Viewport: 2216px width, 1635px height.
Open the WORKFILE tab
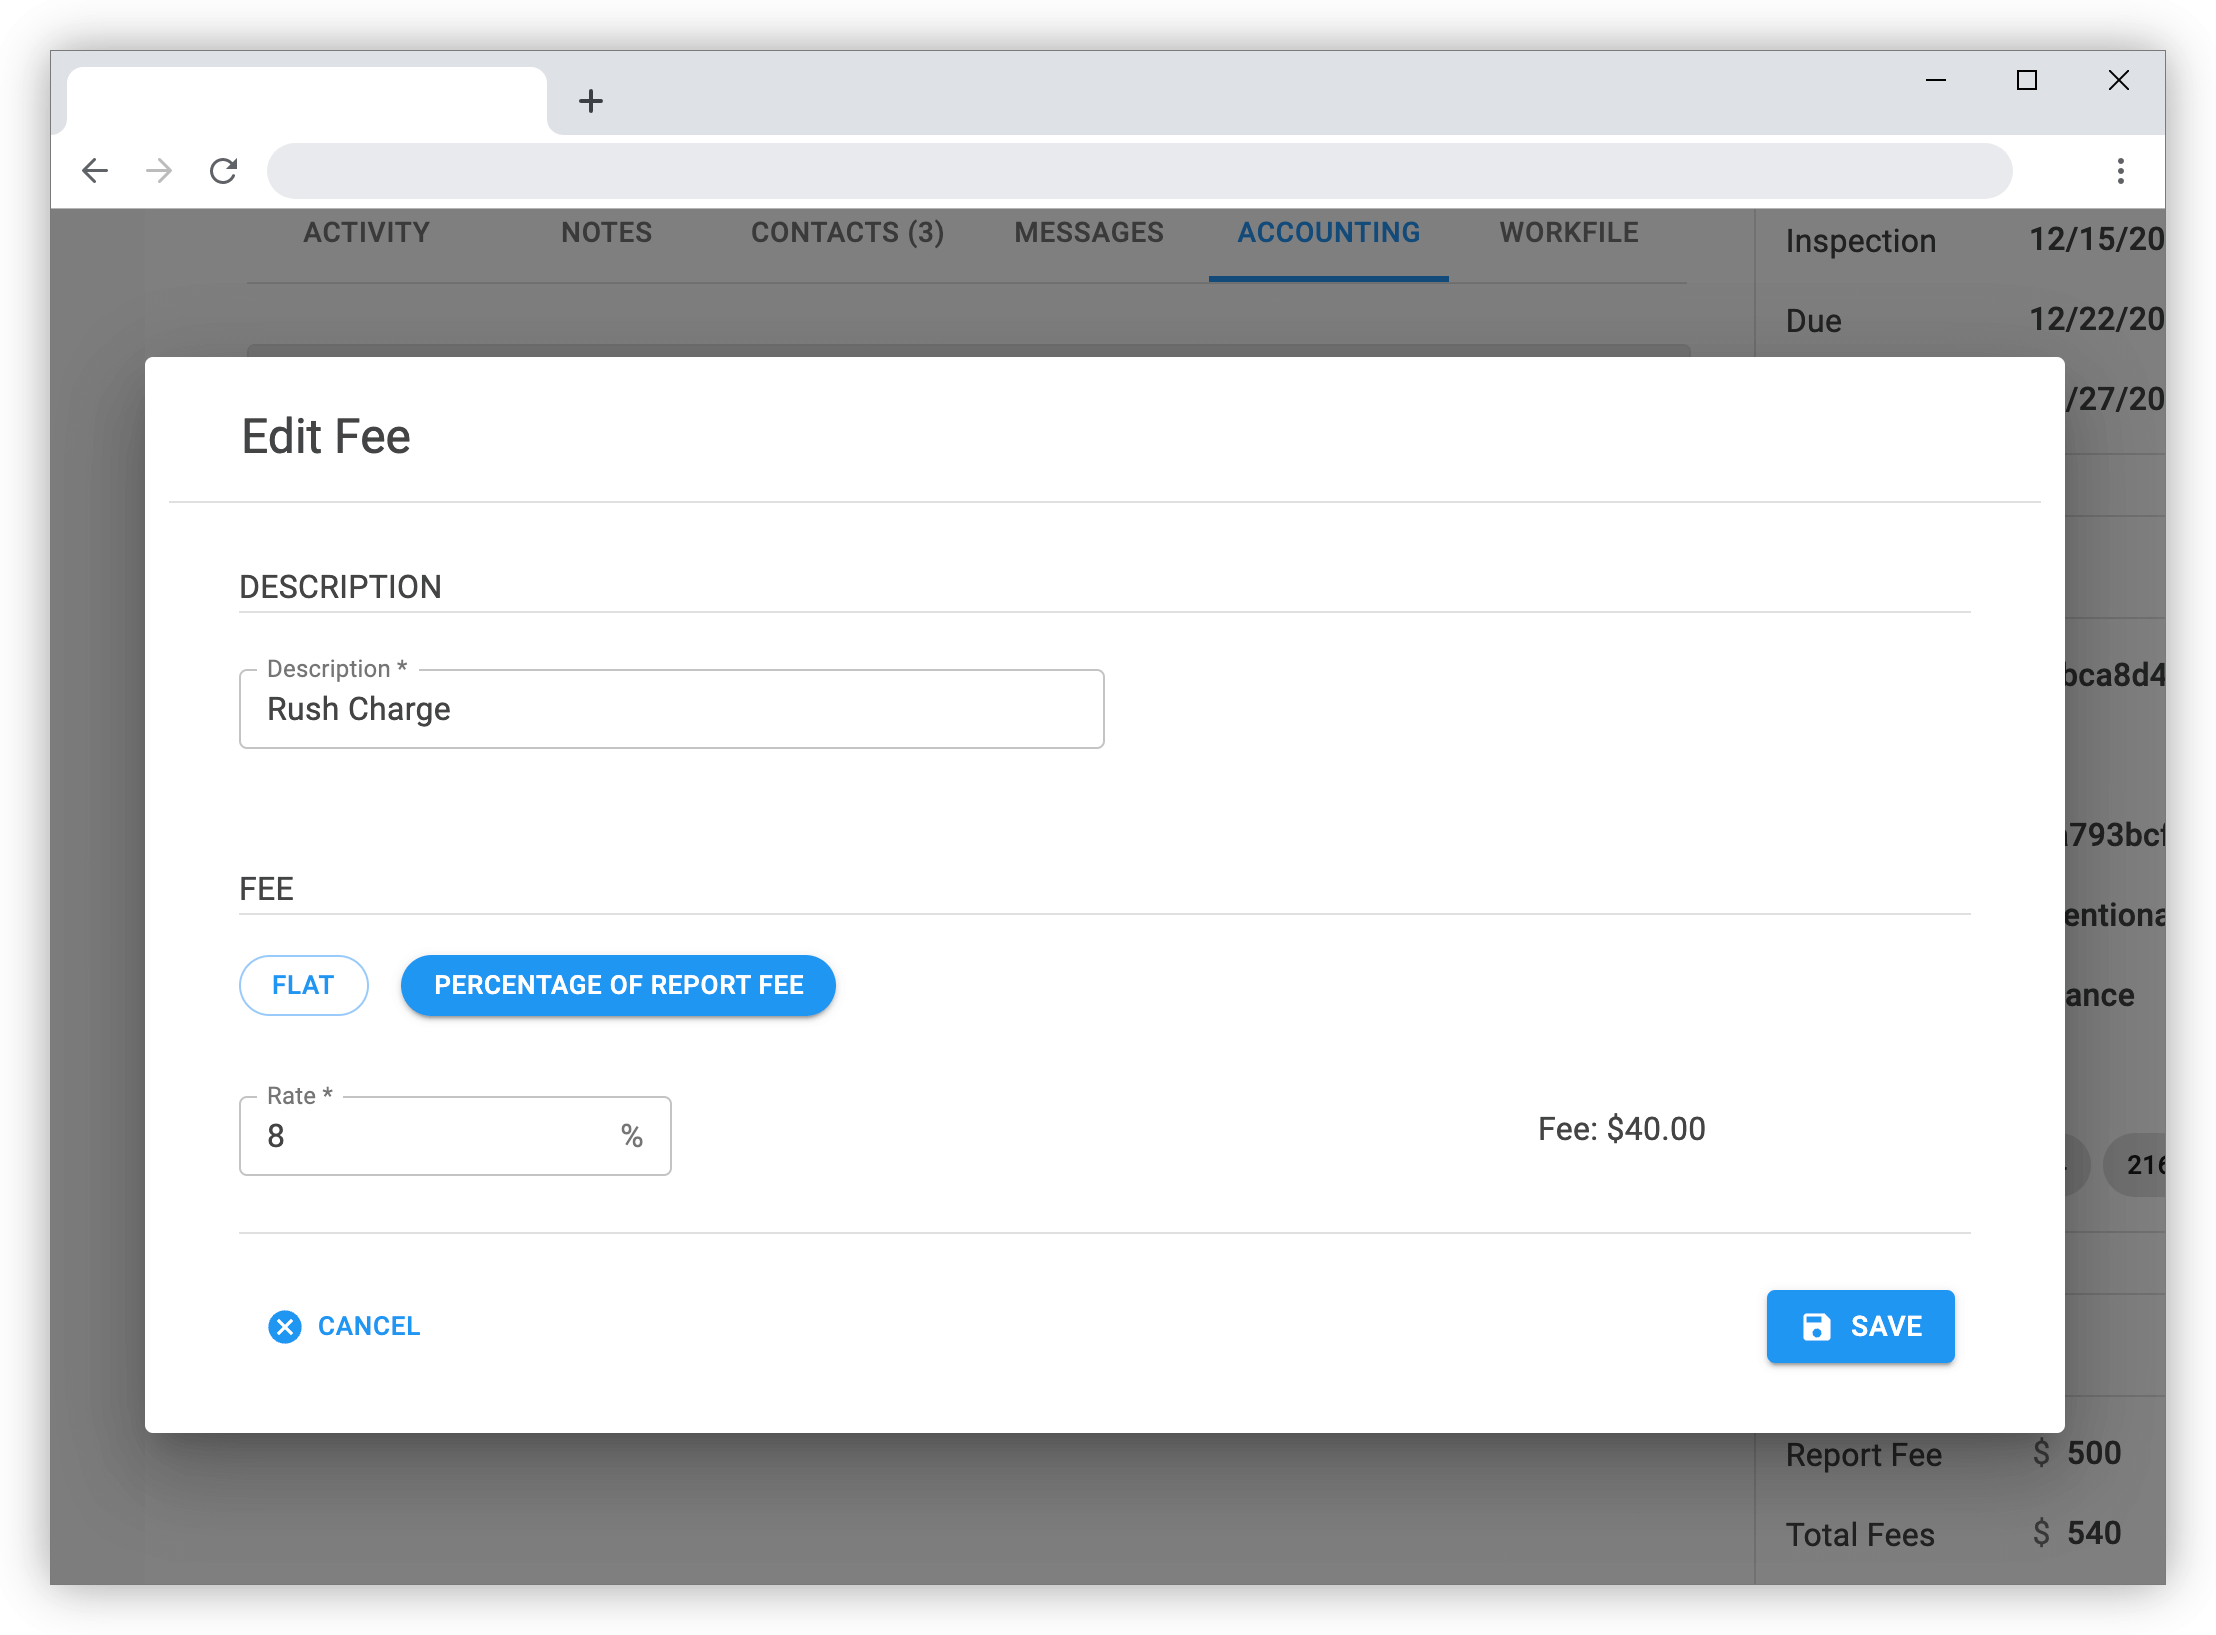[1568, 232]
